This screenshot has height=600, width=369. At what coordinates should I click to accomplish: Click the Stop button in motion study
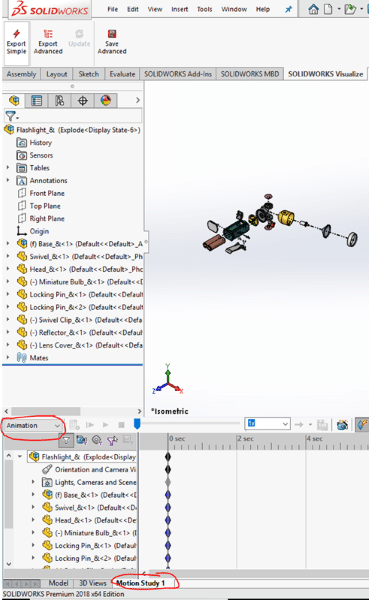121,425
